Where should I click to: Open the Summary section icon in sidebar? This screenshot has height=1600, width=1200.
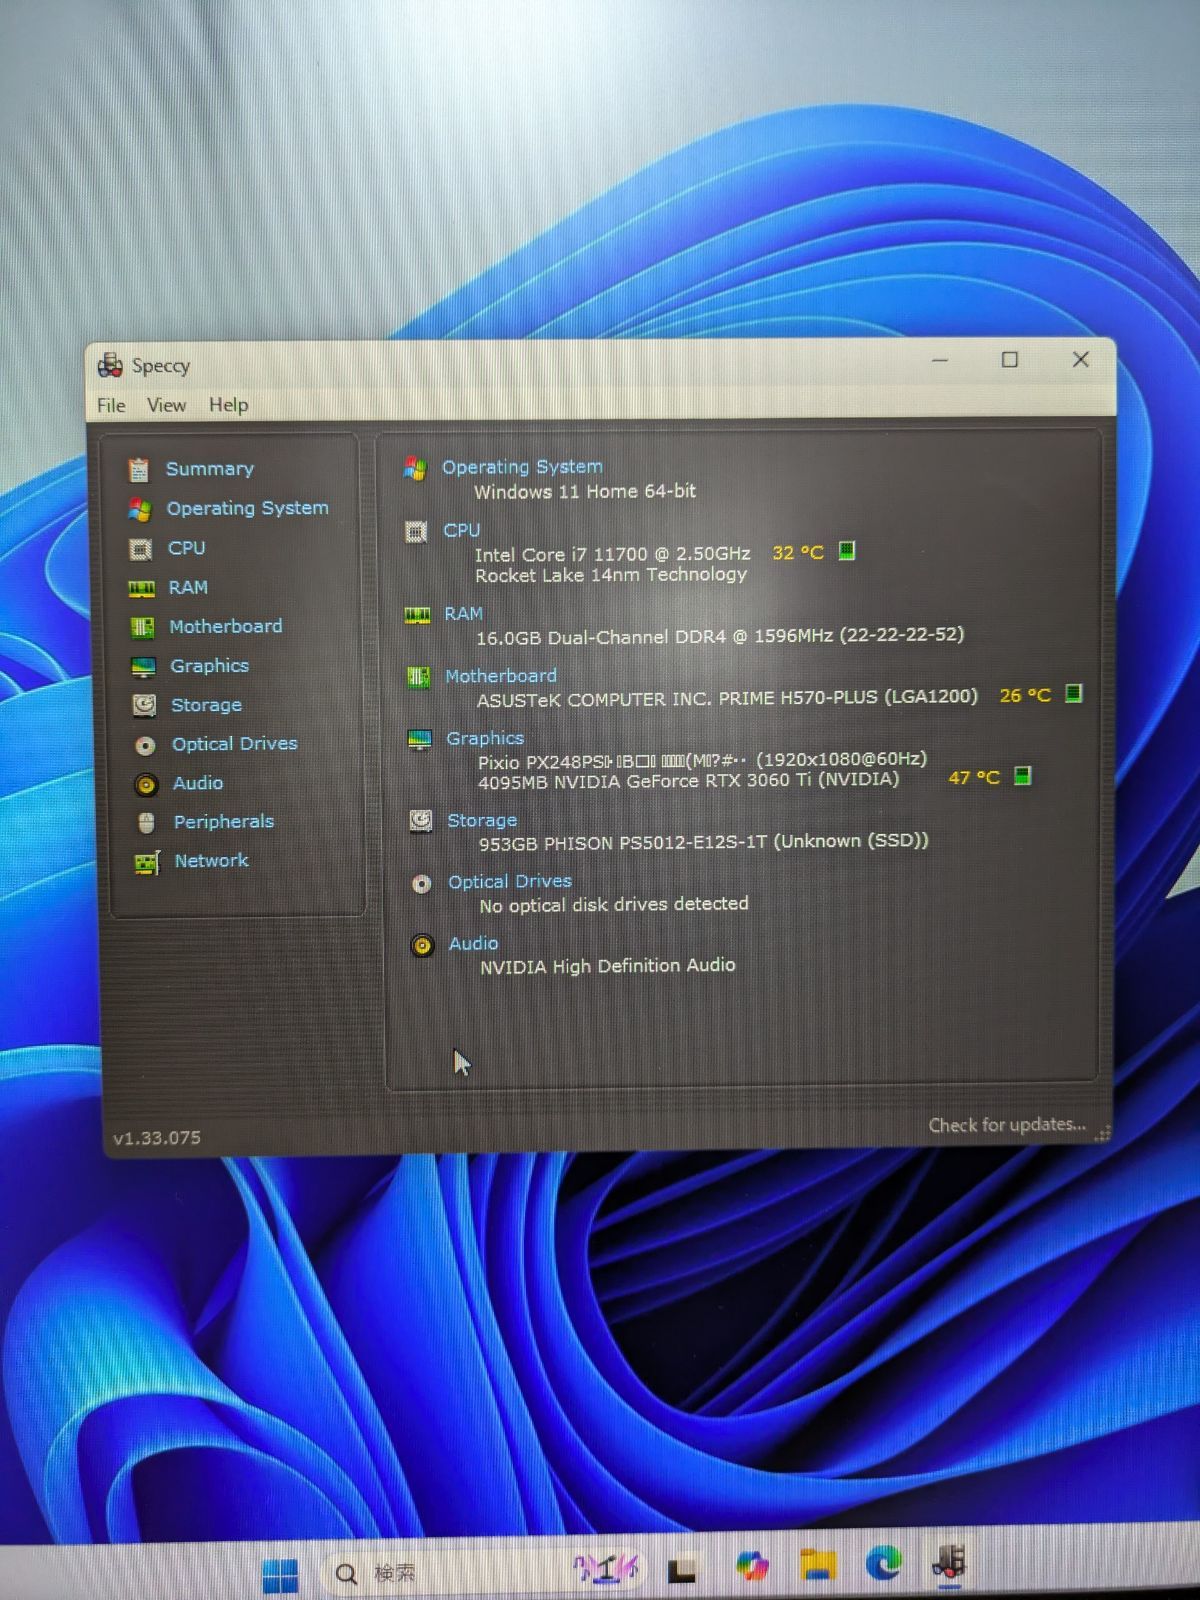click(x=139, y=469)
